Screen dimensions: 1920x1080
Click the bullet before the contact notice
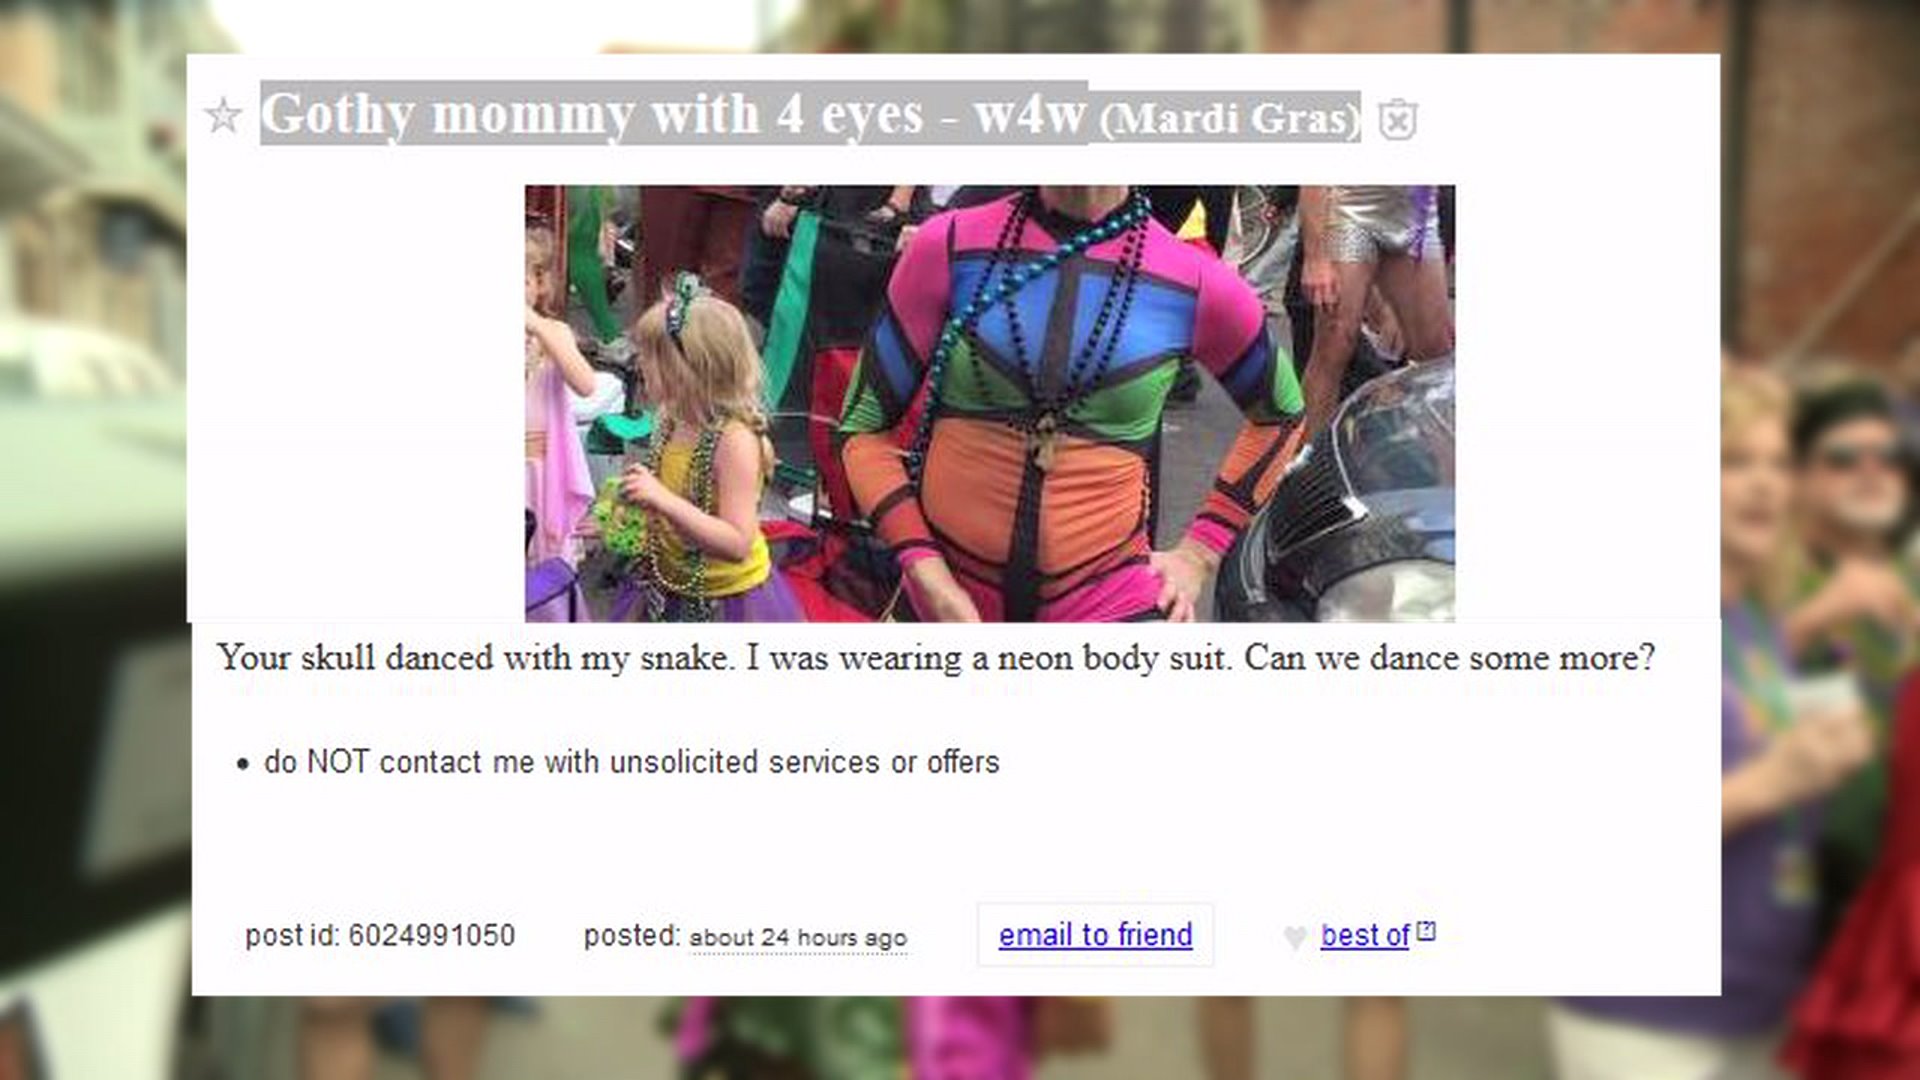pos(242,765)
